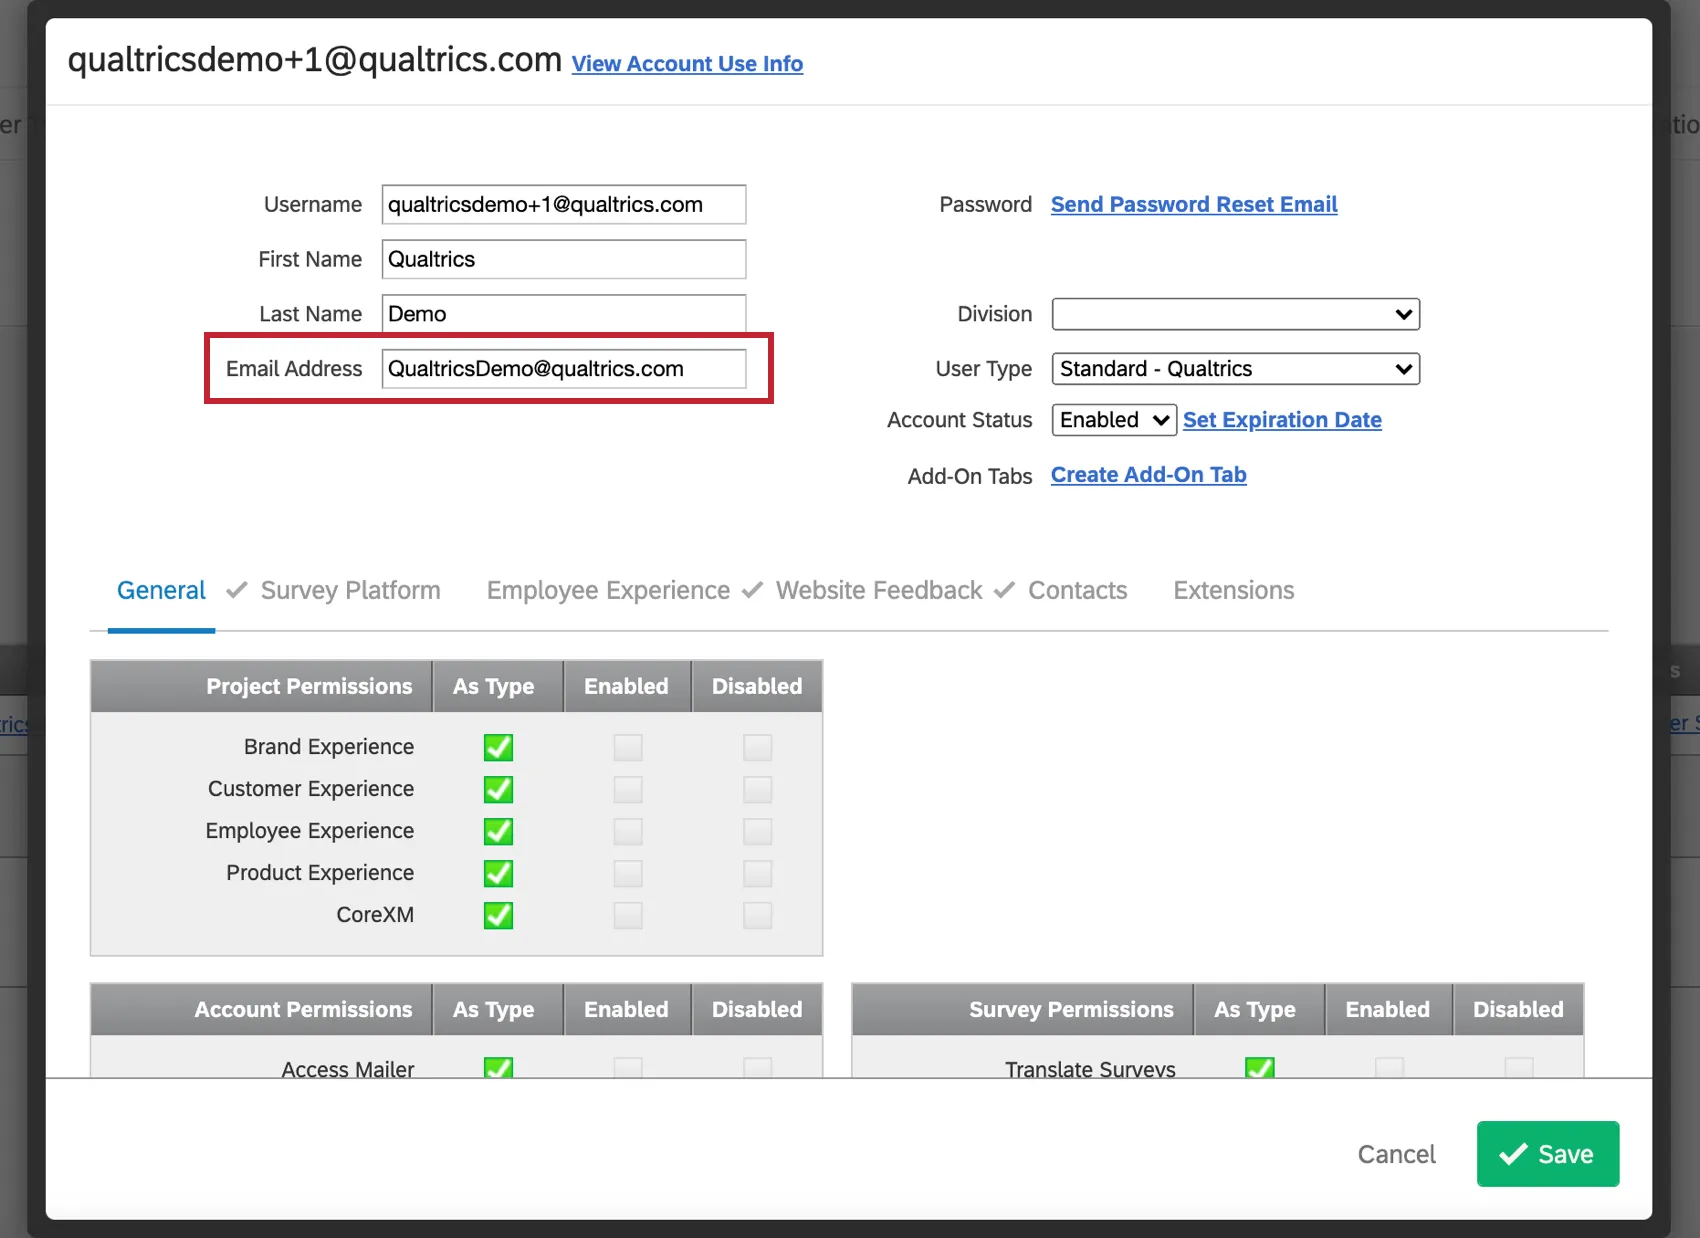Click Send Password Reset Email
The height and width of the screenshot is (1238, 1700).
(1193, 204)
